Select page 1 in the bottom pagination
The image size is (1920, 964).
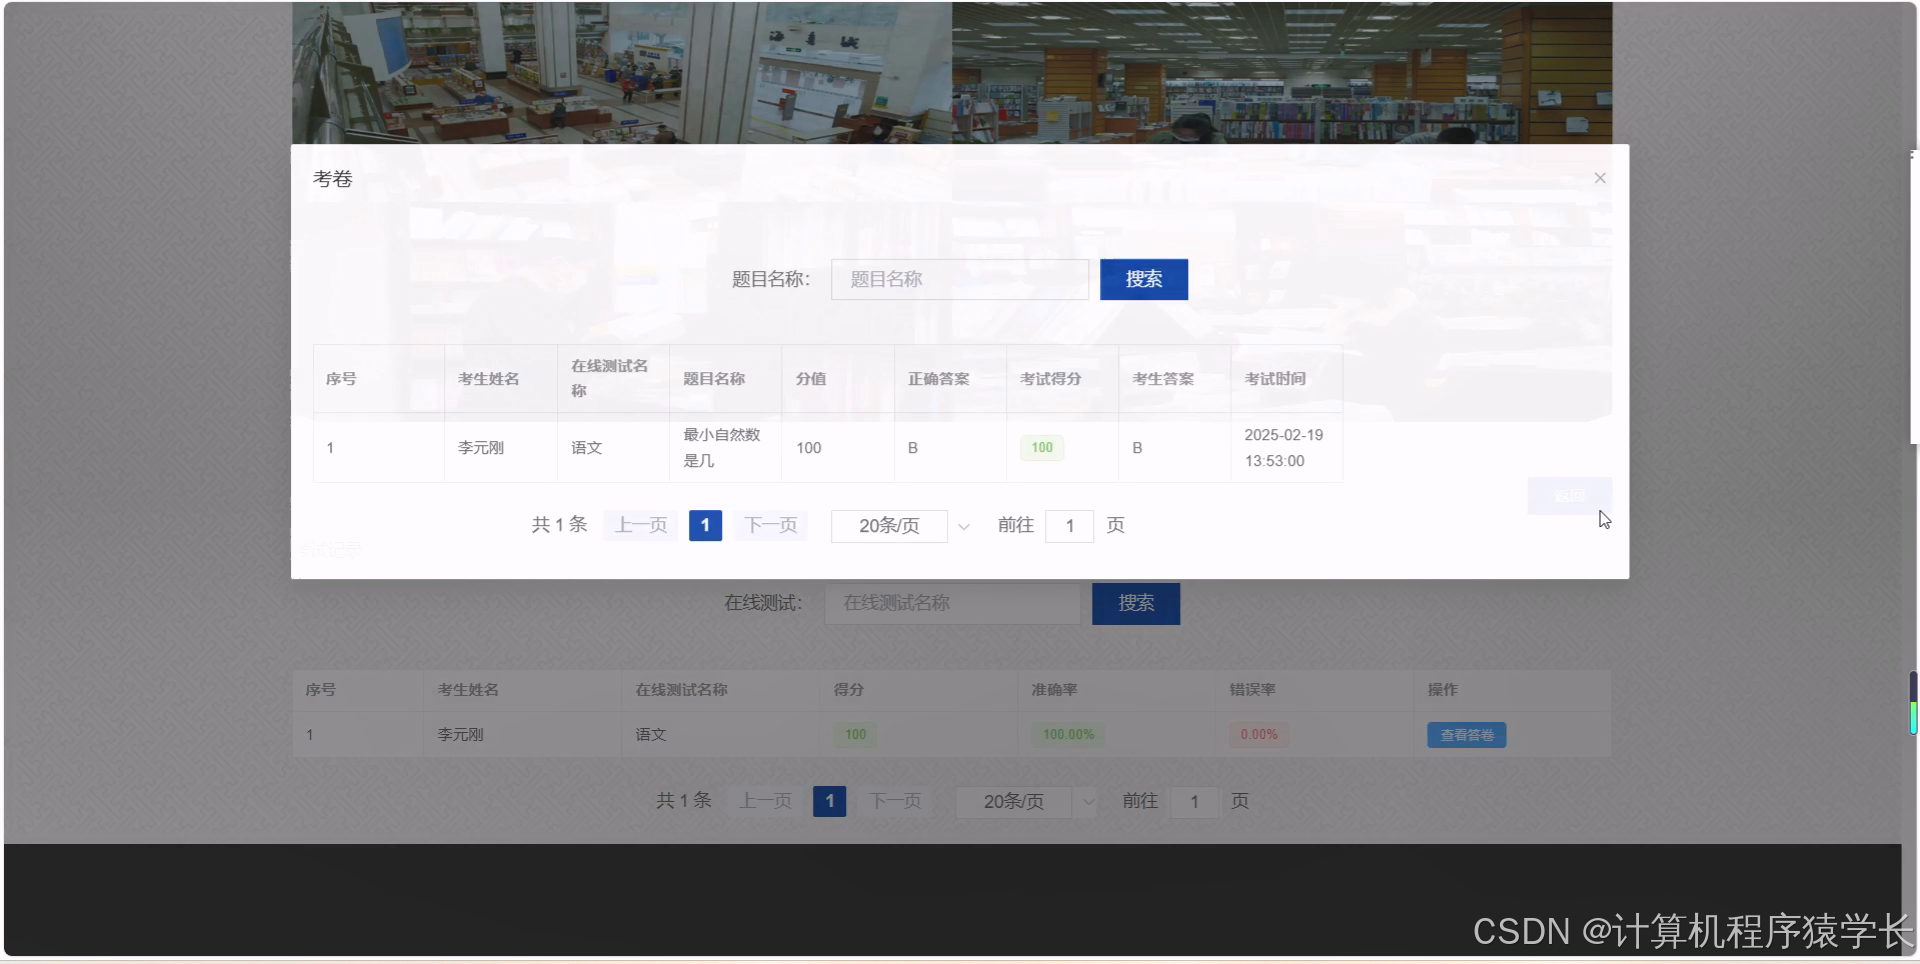(829, 801)
